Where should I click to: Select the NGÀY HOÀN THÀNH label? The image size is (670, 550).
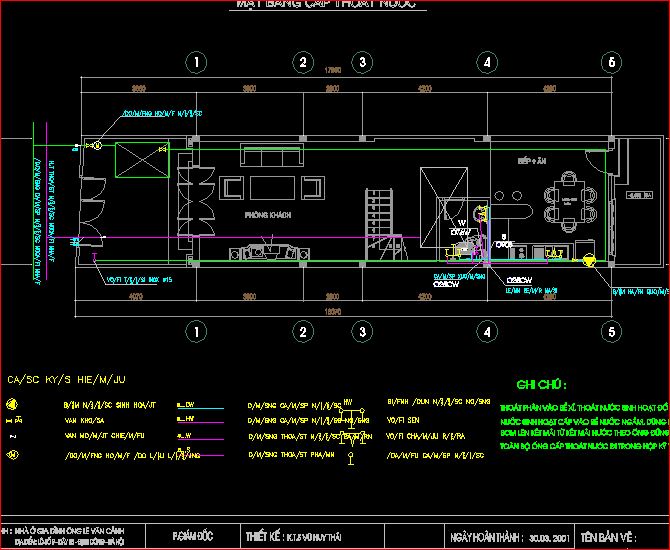486,537
